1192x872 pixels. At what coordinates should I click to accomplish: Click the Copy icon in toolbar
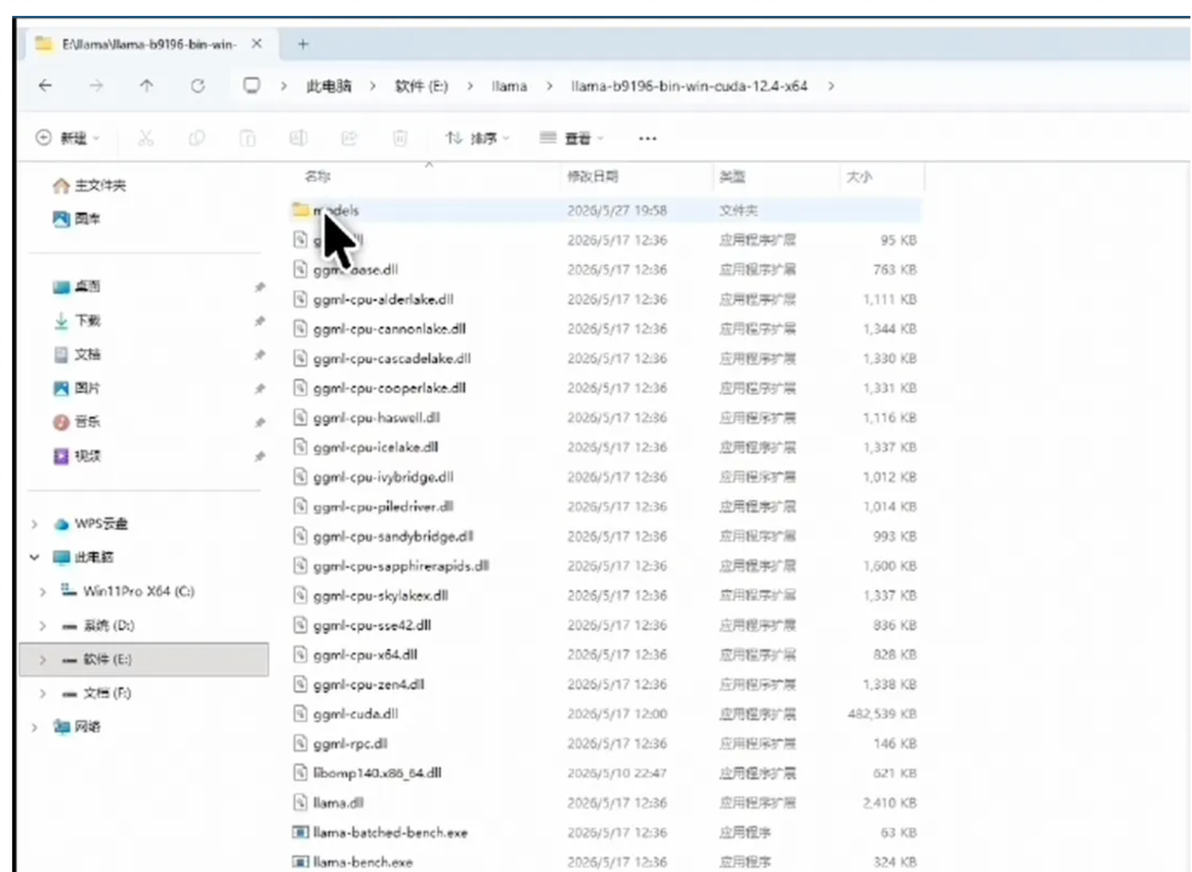pos(196,138)
